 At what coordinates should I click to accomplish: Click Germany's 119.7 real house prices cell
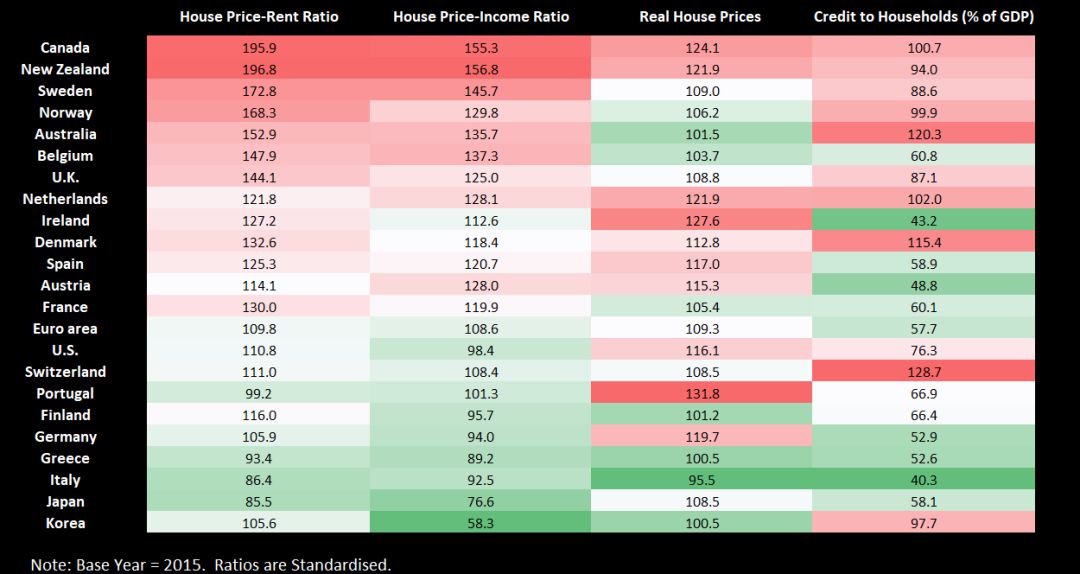click(x=701, y=436)
